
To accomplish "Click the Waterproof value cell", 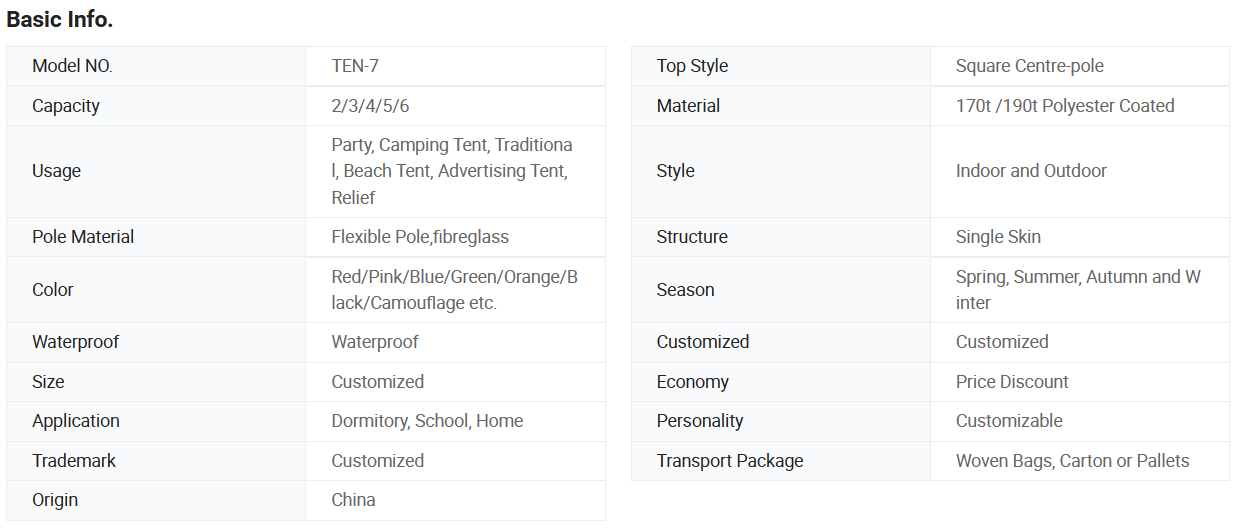I will point(375,342).
